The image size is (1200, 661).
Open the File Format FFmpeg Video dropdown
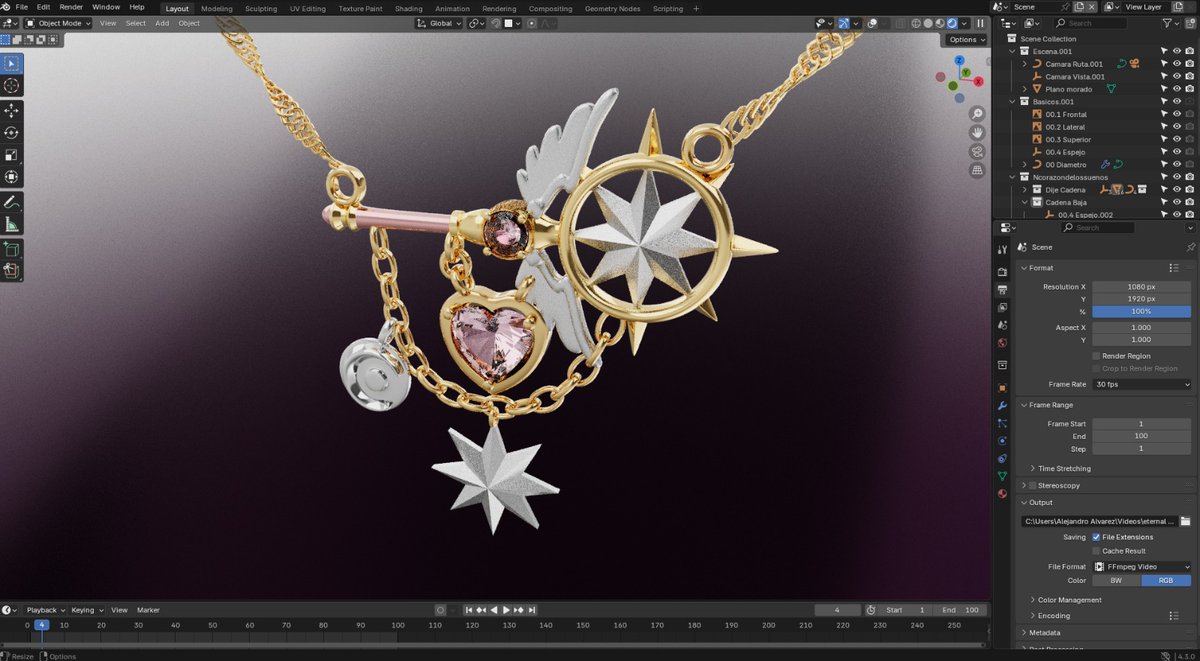tap(1142, 566)
